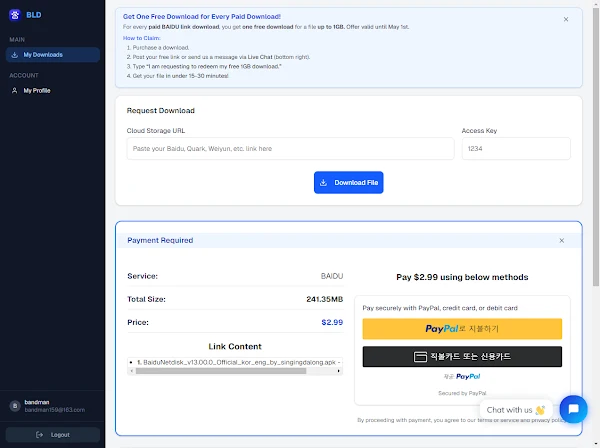Image resolution: width=600 pixels, height=448 pixels.
Task: Click the Request Download heading
Action: click(161, 111)
